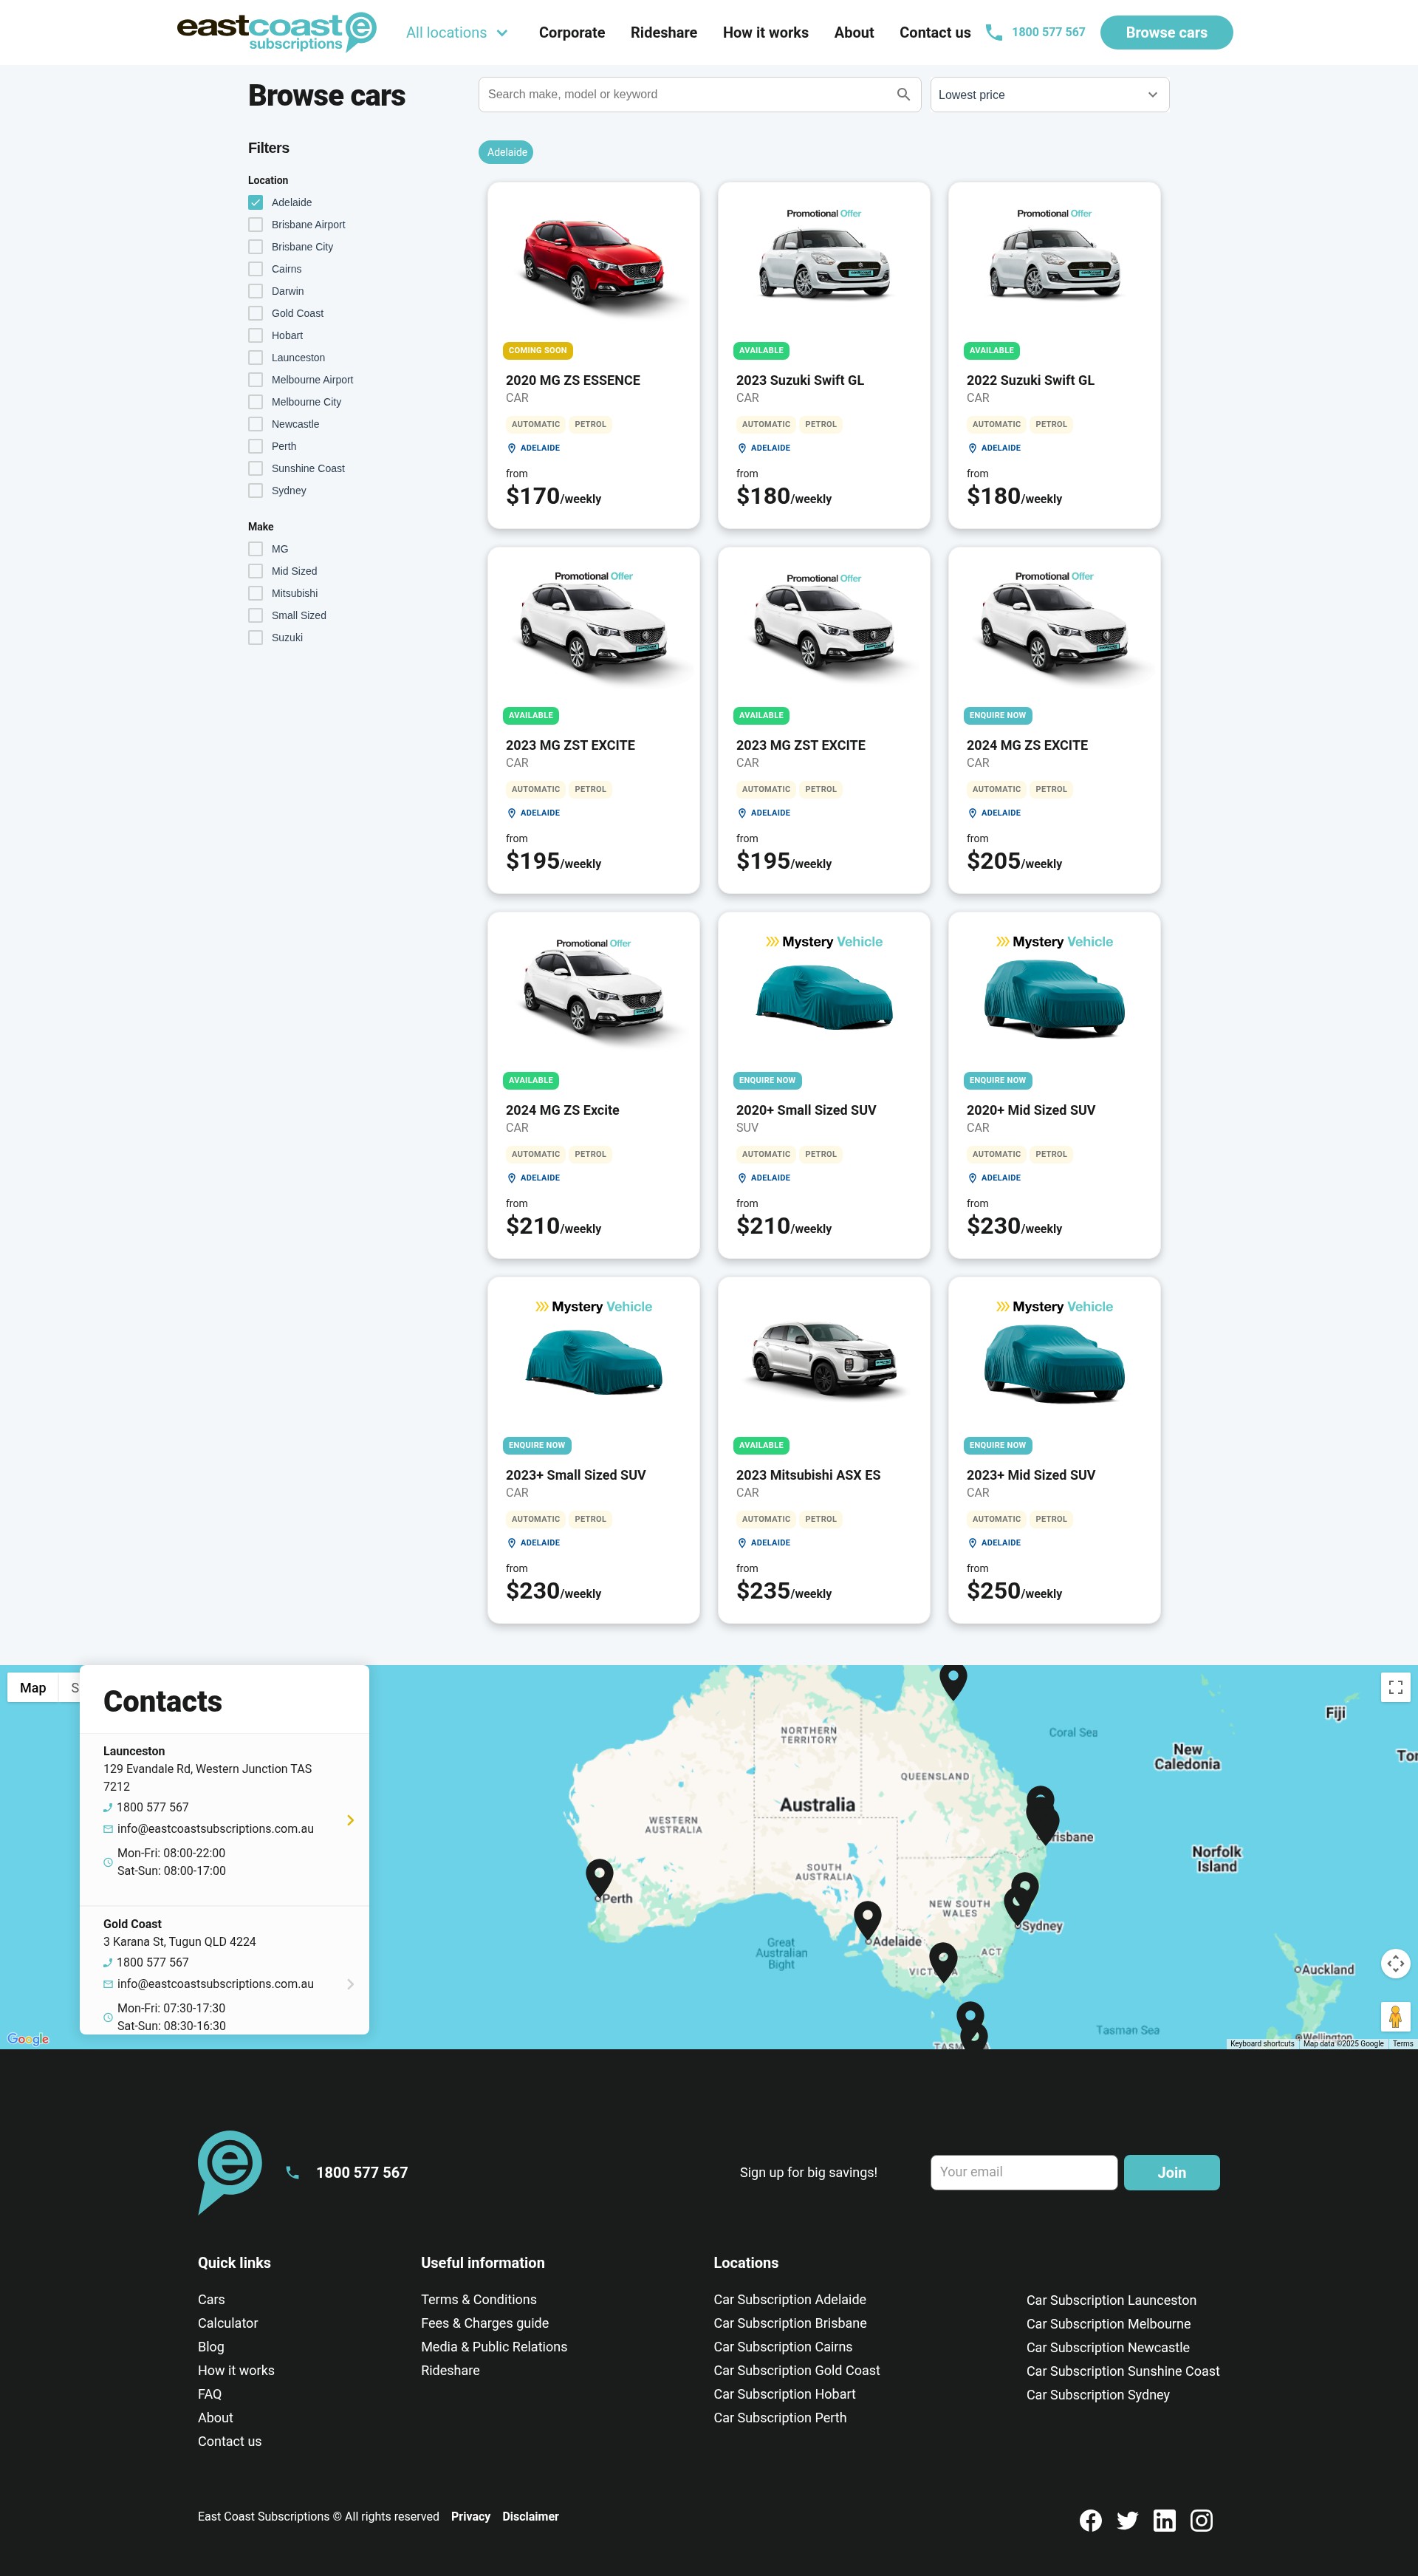Image resolution: width=1418 pixels, height=2576 pixels.
Task: Open the Facebook footer icon
Action: click(1090, 2520)
